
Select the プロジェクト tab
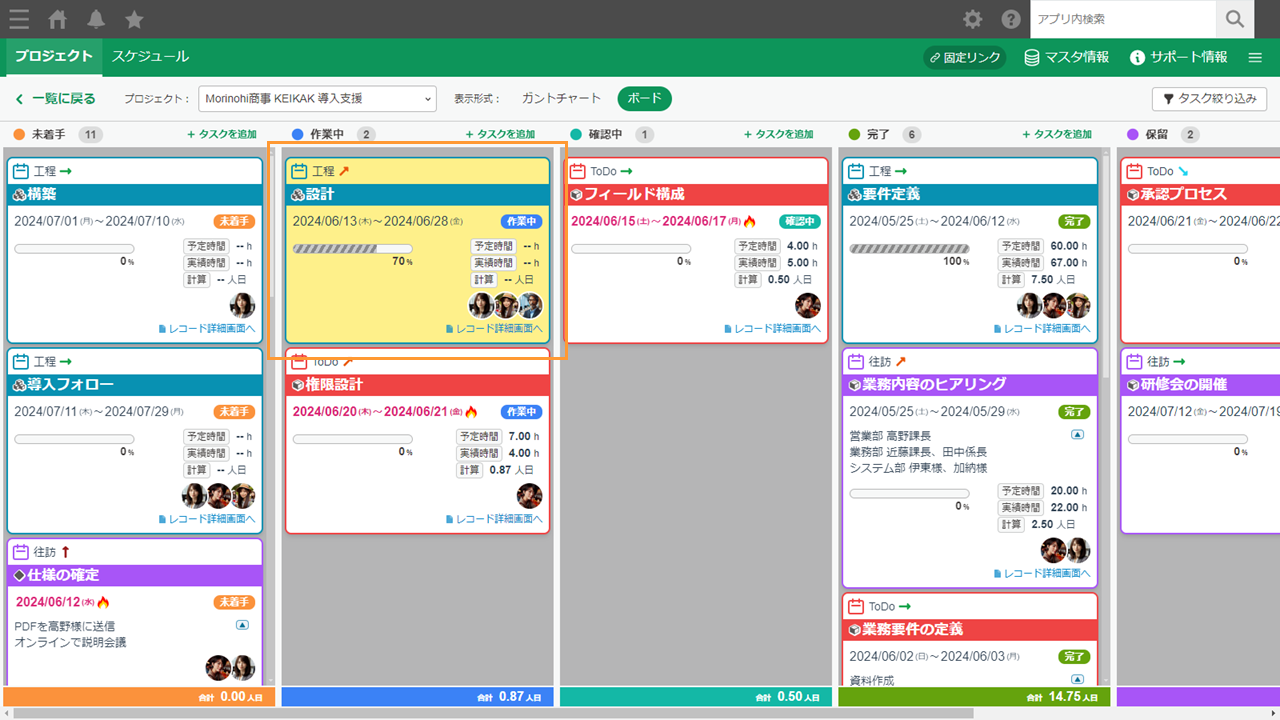click(x=54, y=57)
